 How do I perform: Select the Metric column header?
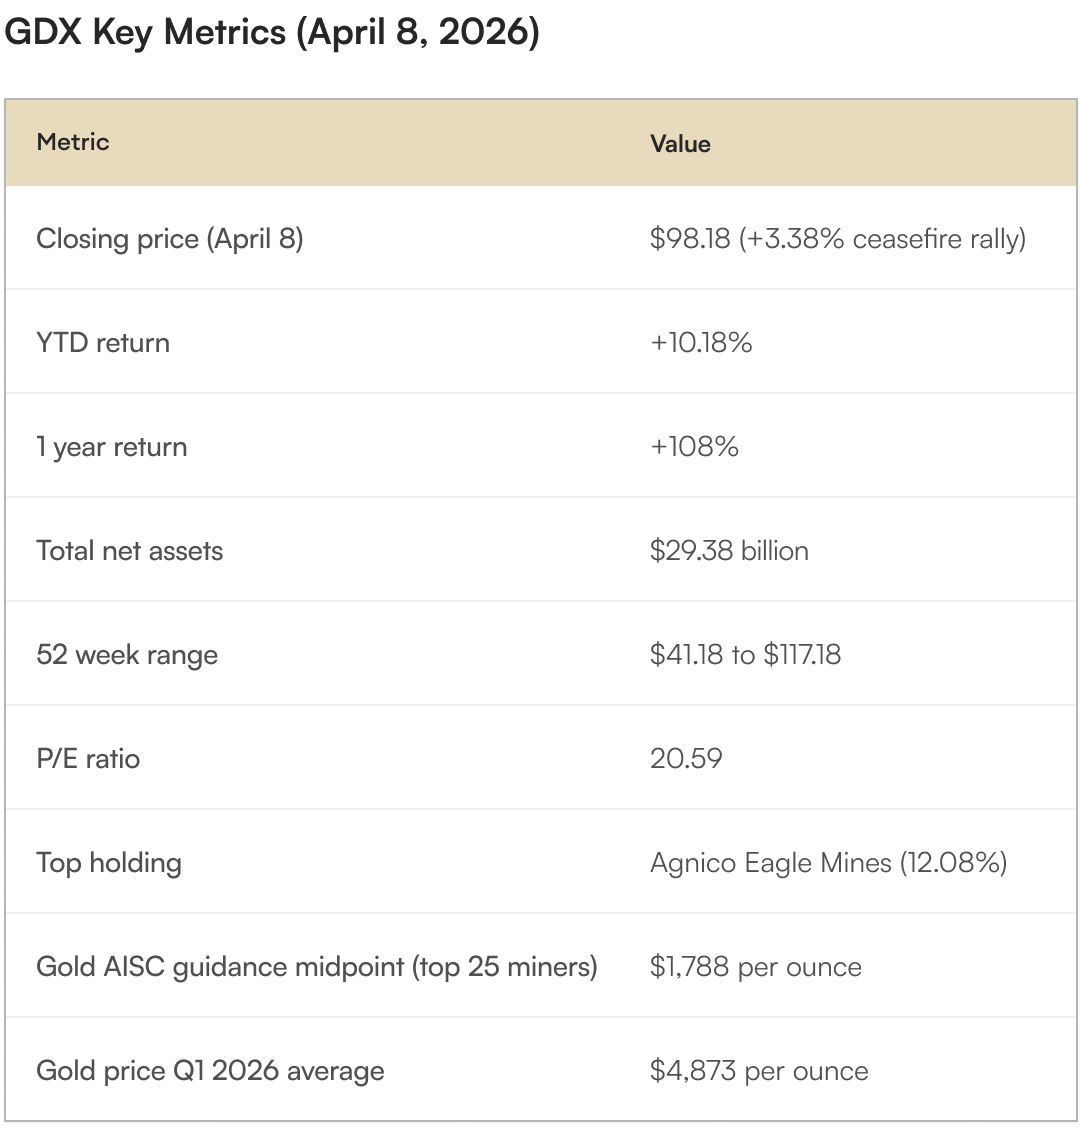73,142
